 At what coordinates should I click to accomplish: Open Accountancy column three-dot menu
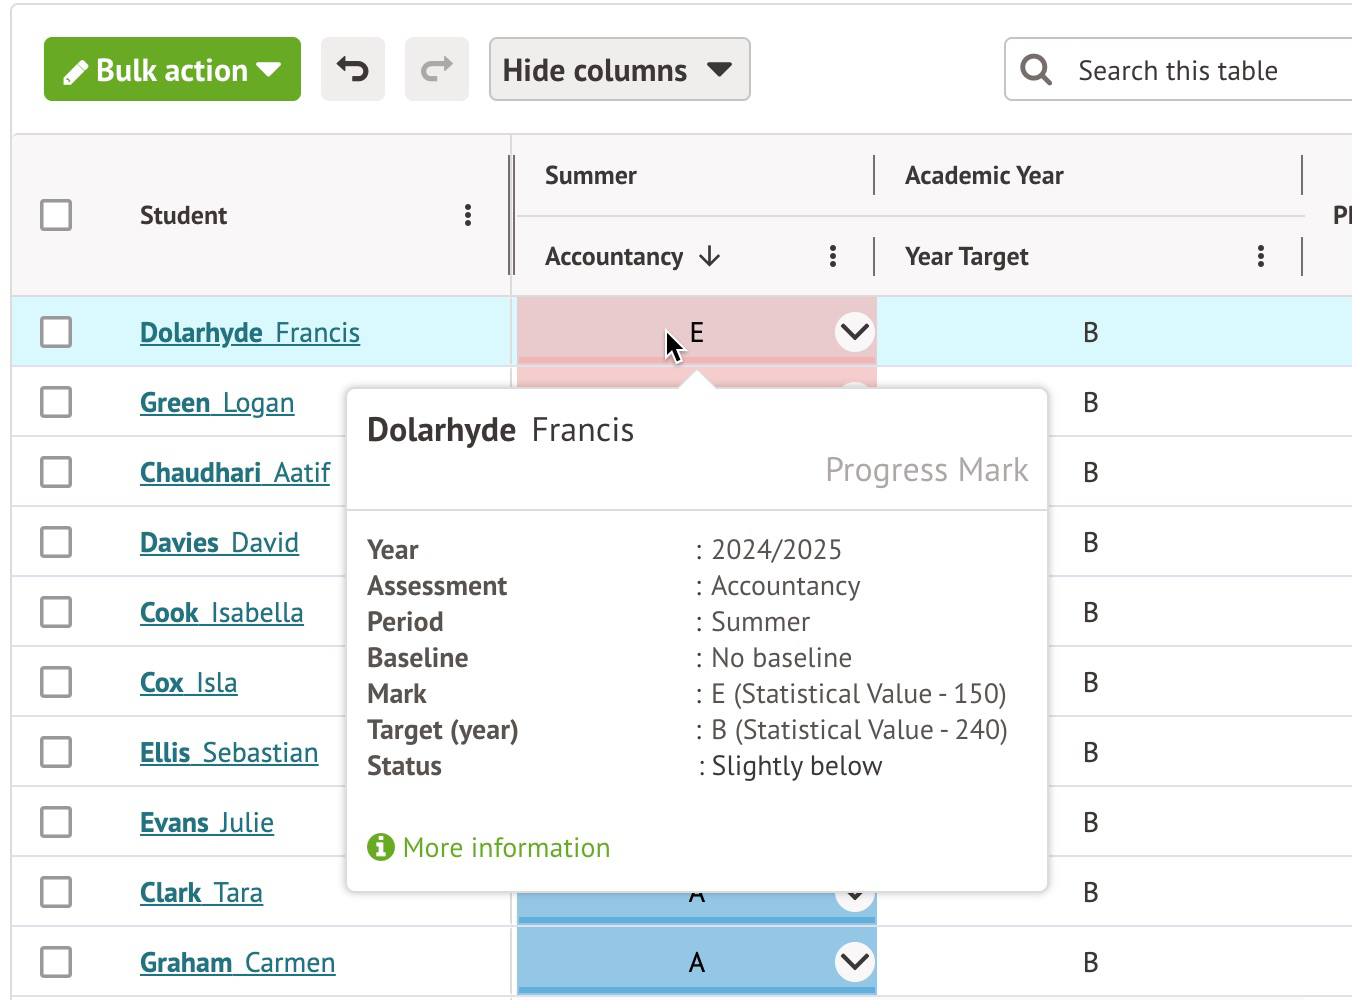pos(832,256)
